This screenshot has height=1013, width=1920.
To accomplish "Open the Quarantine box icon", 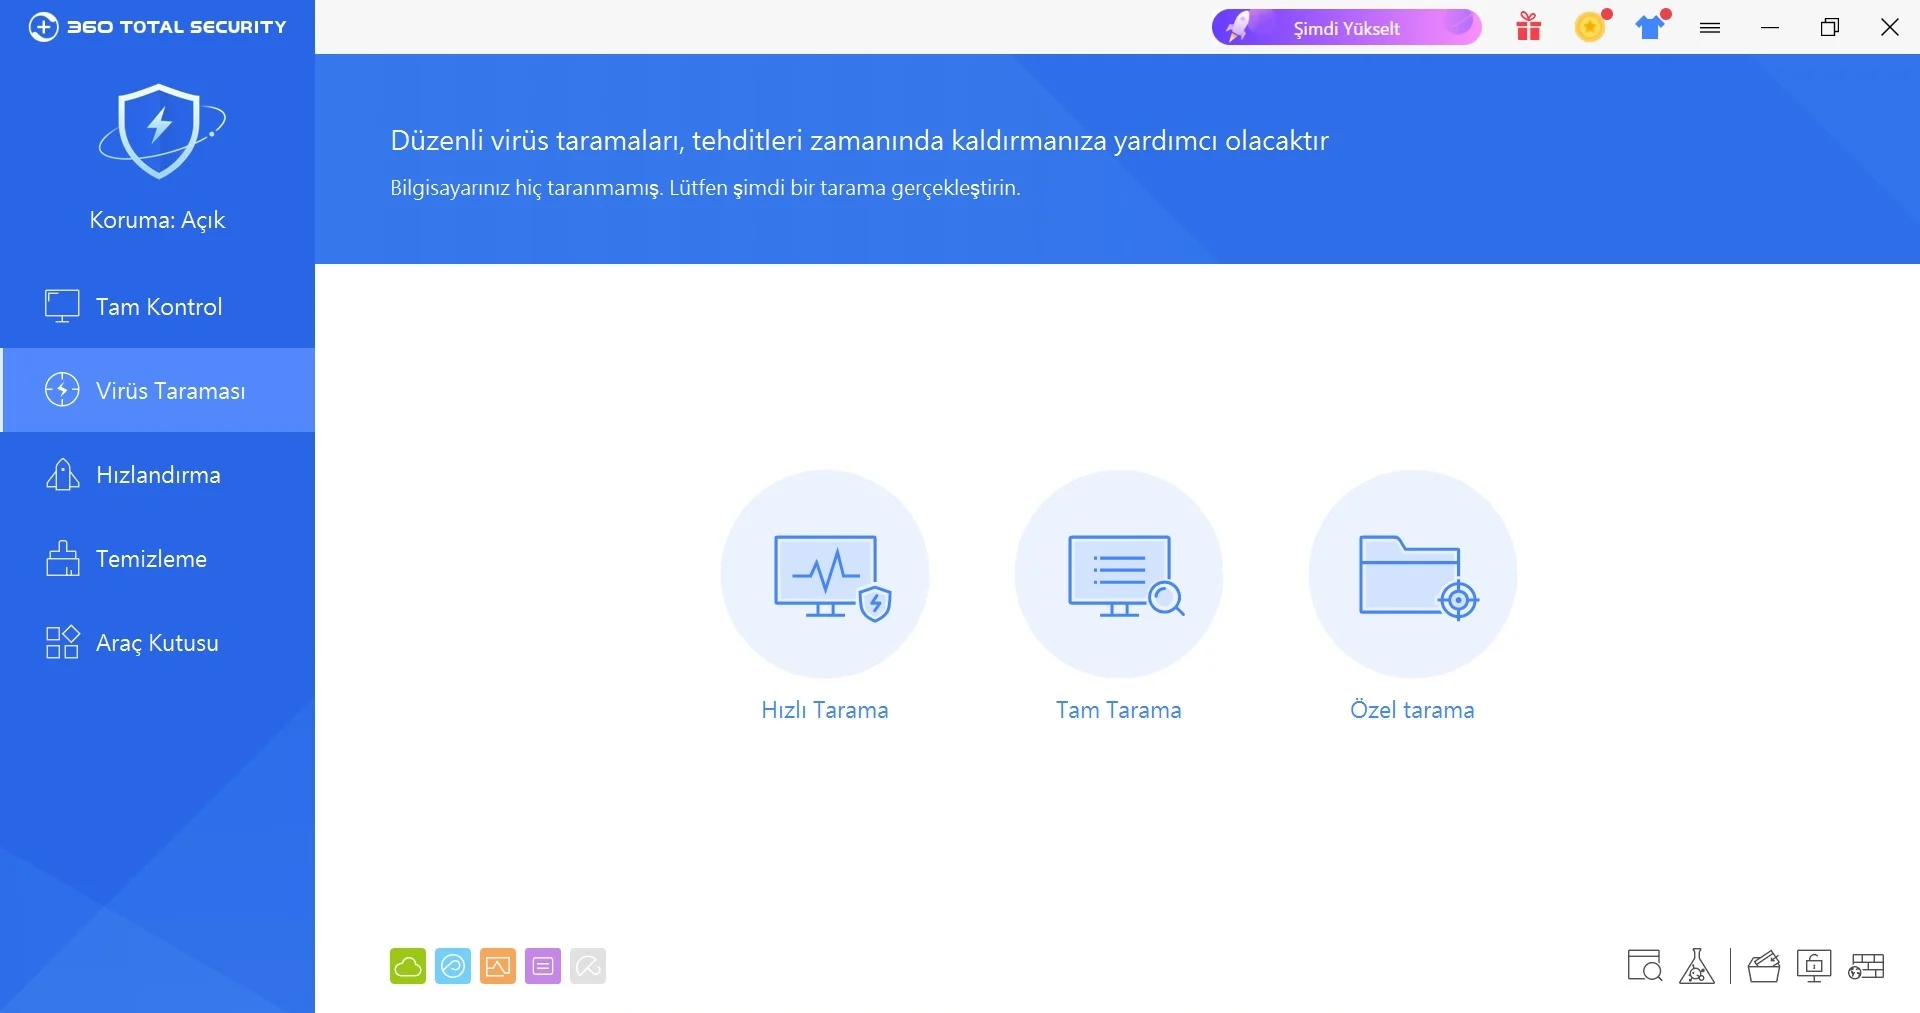I will [x=1764, y=966].
